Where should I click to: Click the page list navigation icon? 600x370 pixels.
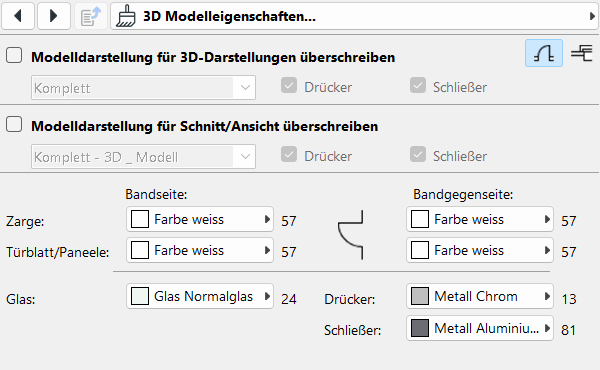(x=91, y=16)
